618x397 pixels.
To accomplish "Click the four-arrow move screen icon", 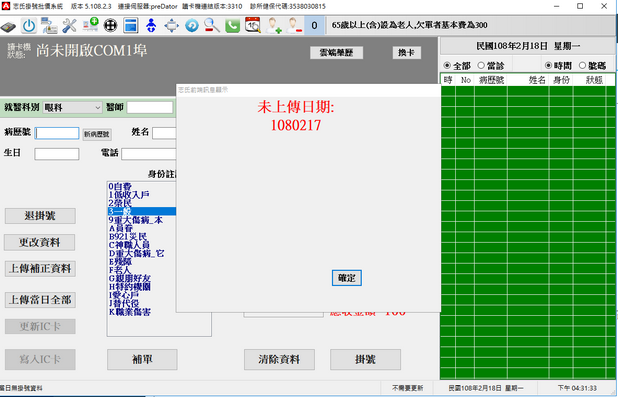I will pos(171,26).
